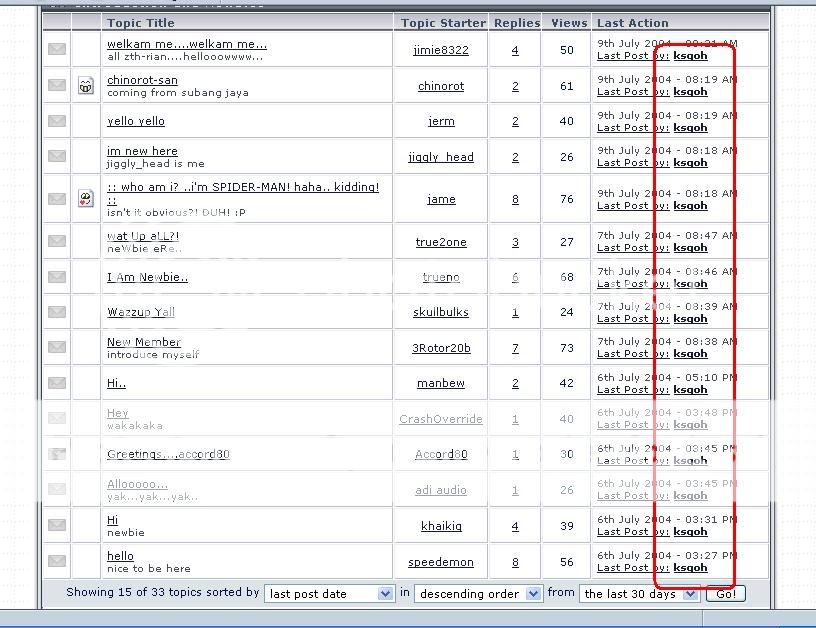Viewport: 816px width, 628px height.
Task: Click envelope icon beside 'hello' topic
Action: click(x=57, y=561)
